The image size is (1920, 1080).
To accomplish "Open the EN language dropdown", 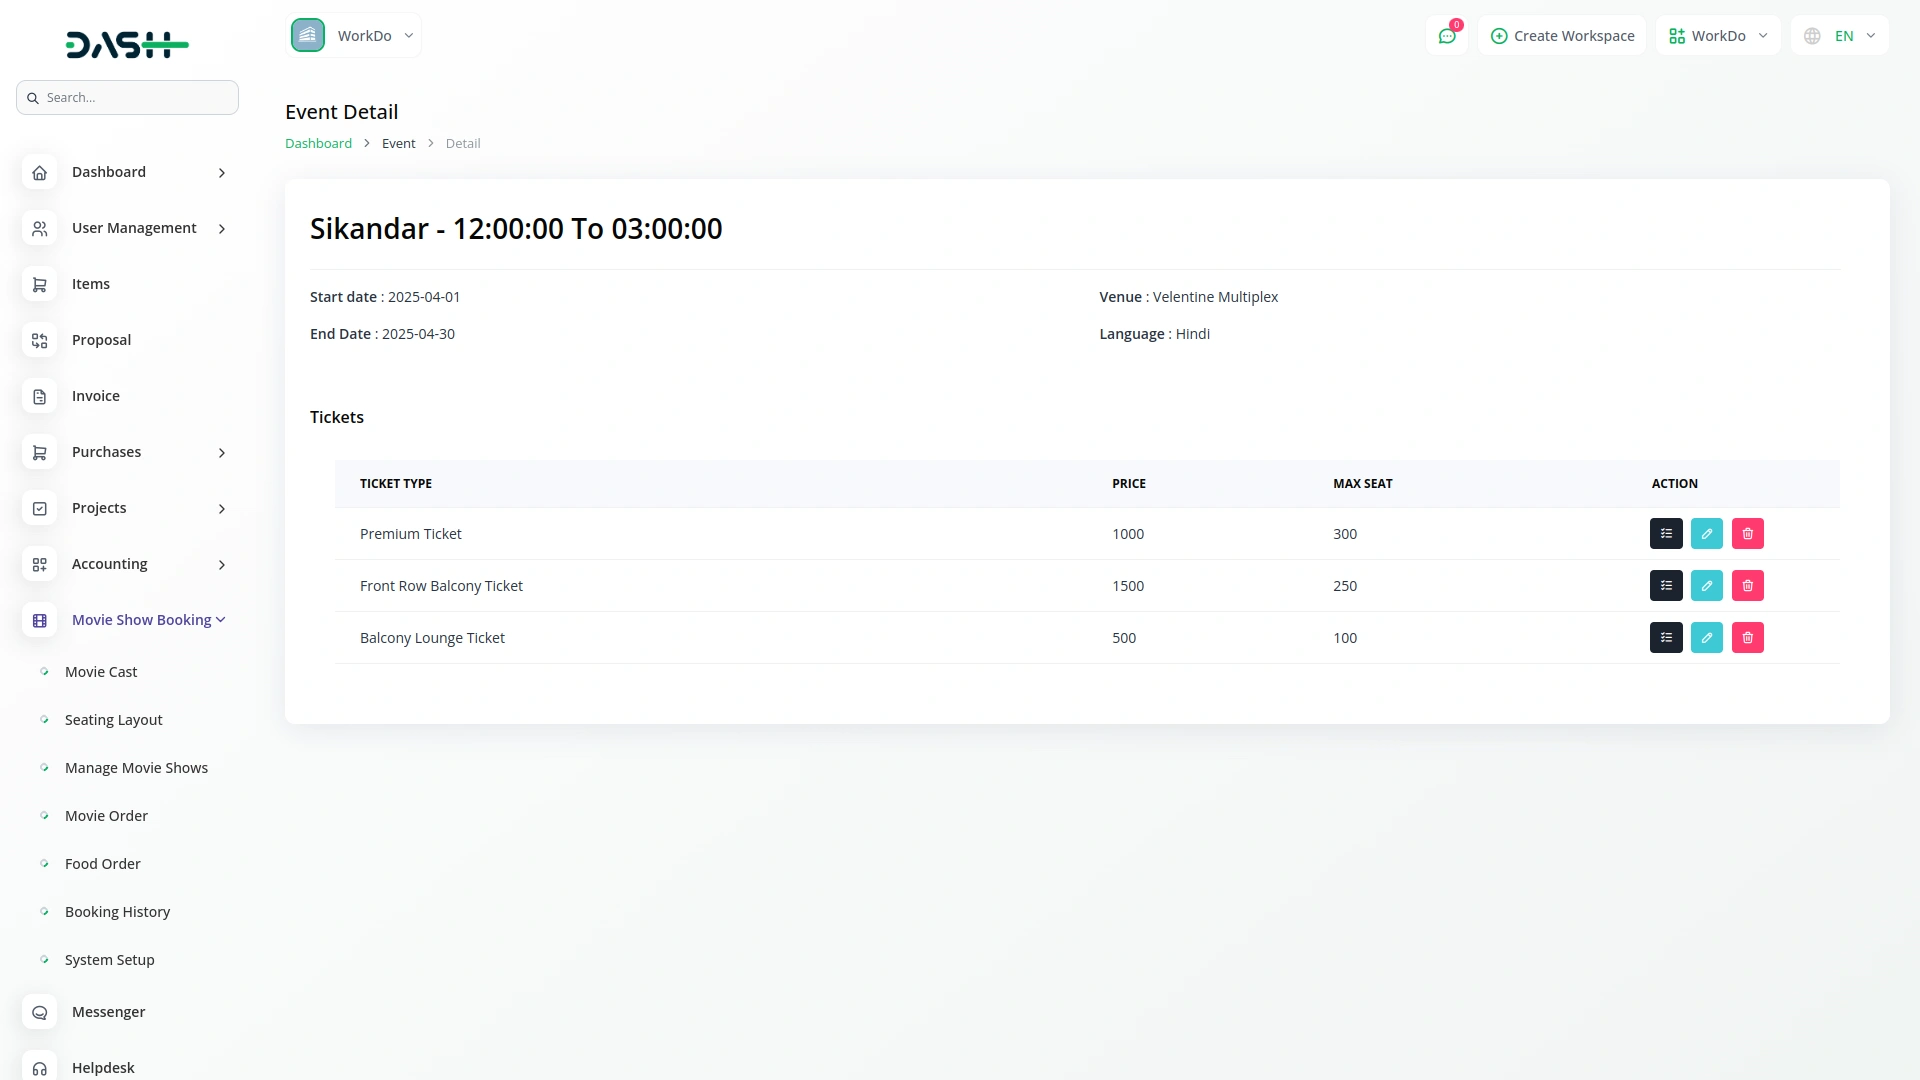I will coord(1839,35).
